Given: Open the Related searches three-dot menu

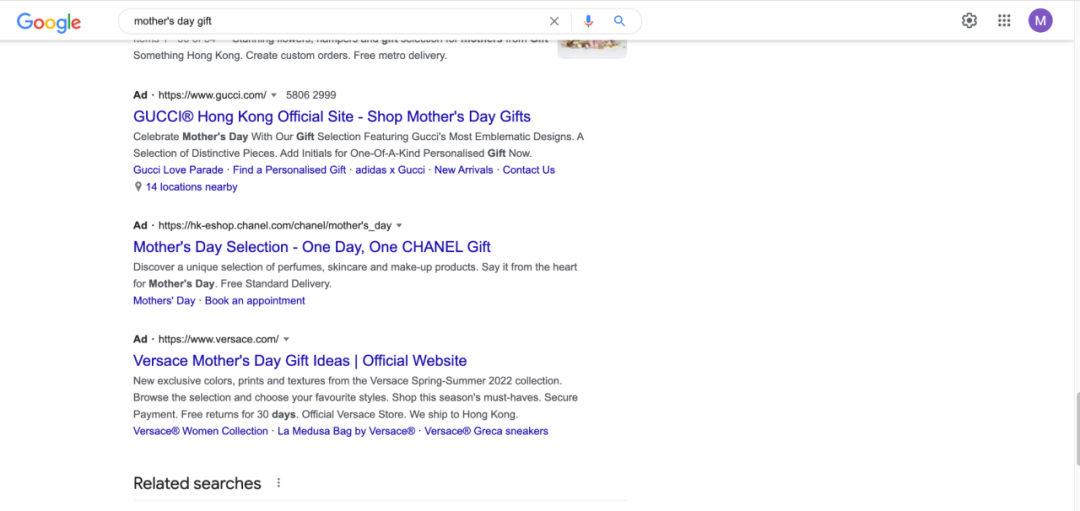Looking at the screenshot, I should coord(279,483).
